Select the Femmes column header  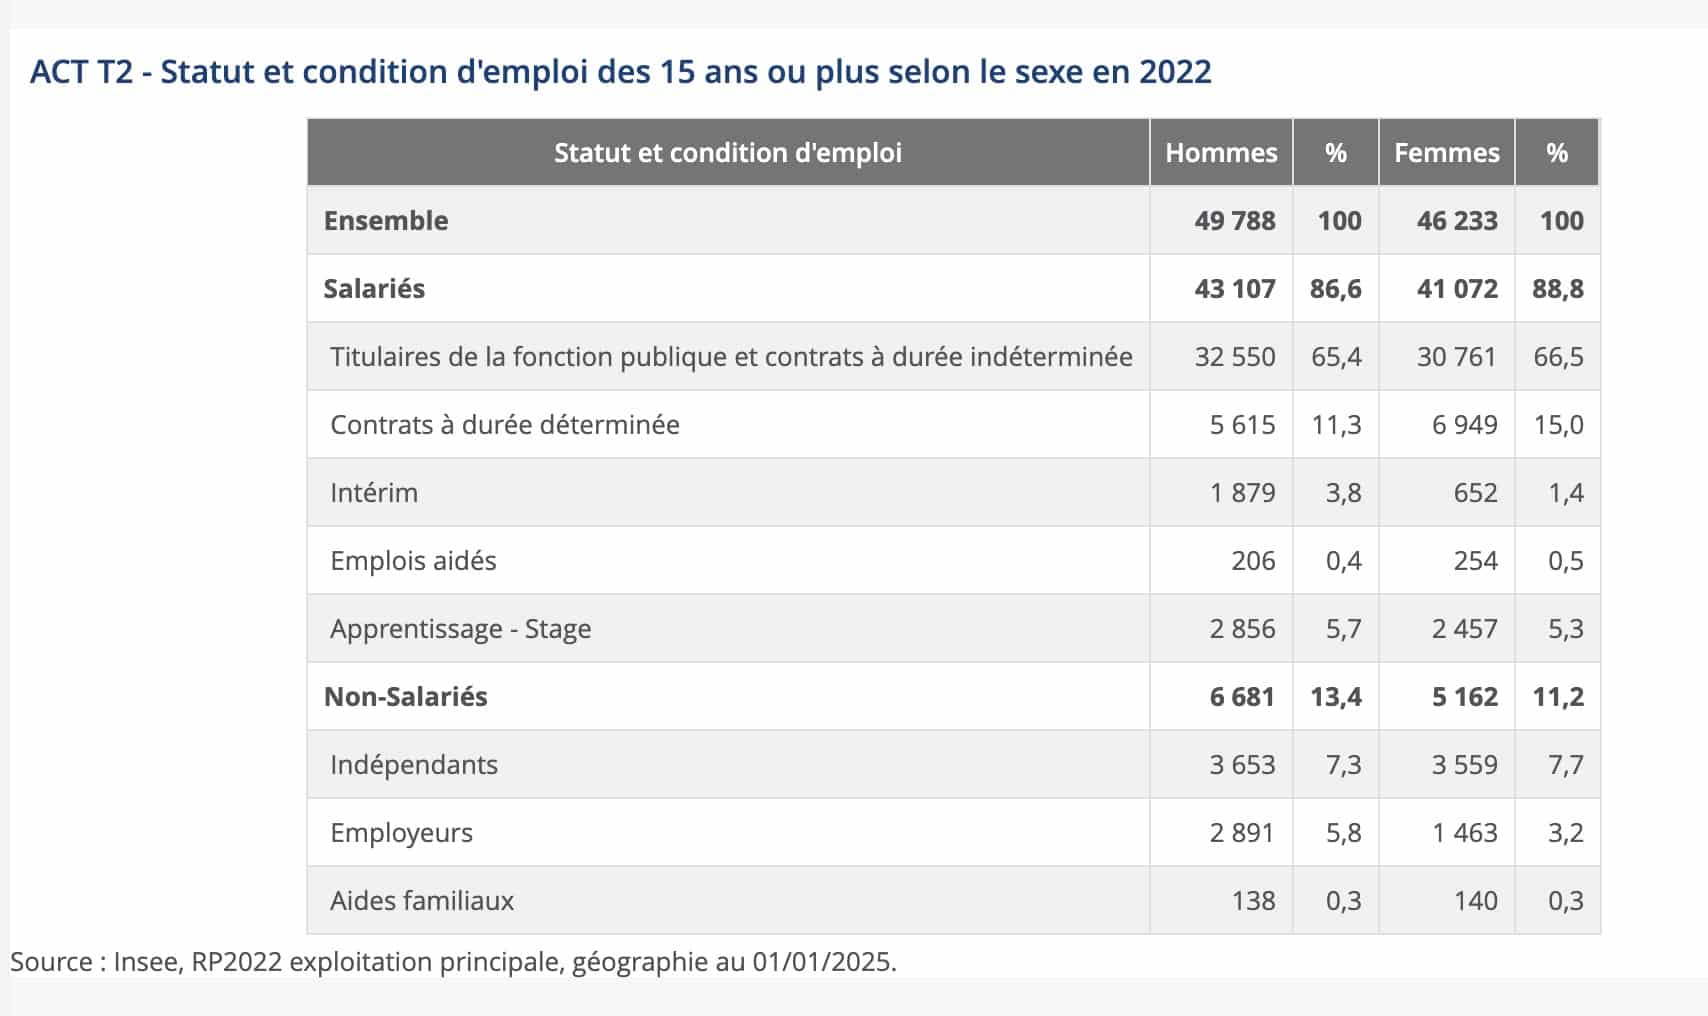[x=1446, y=153]
